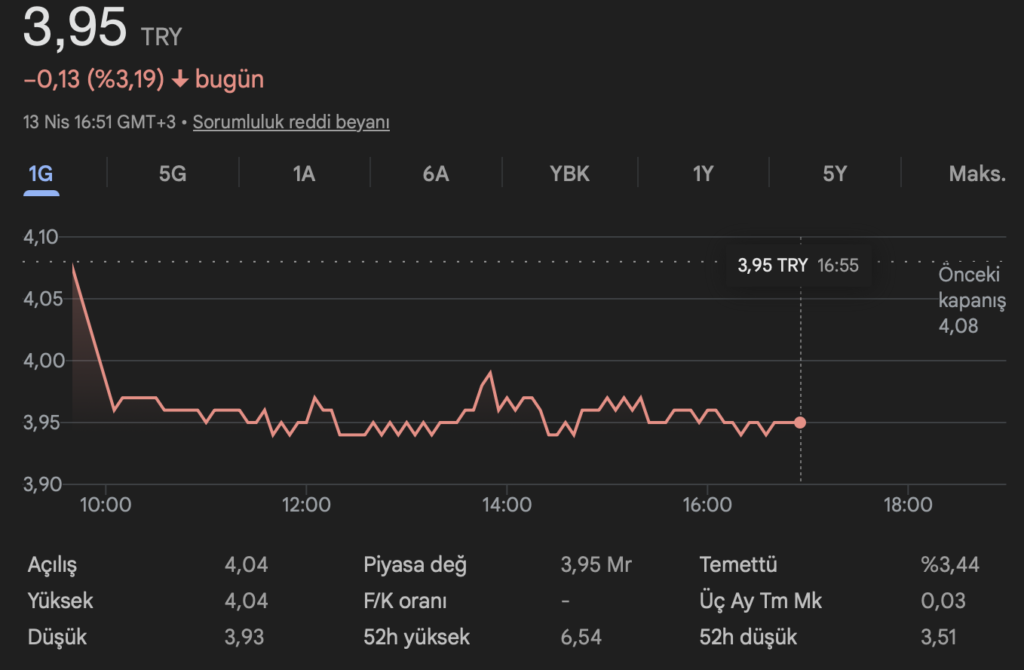The width and height of the screenshot is (1024, 670).
Task: Click the Açılış stat label
Action: [51, 565]
